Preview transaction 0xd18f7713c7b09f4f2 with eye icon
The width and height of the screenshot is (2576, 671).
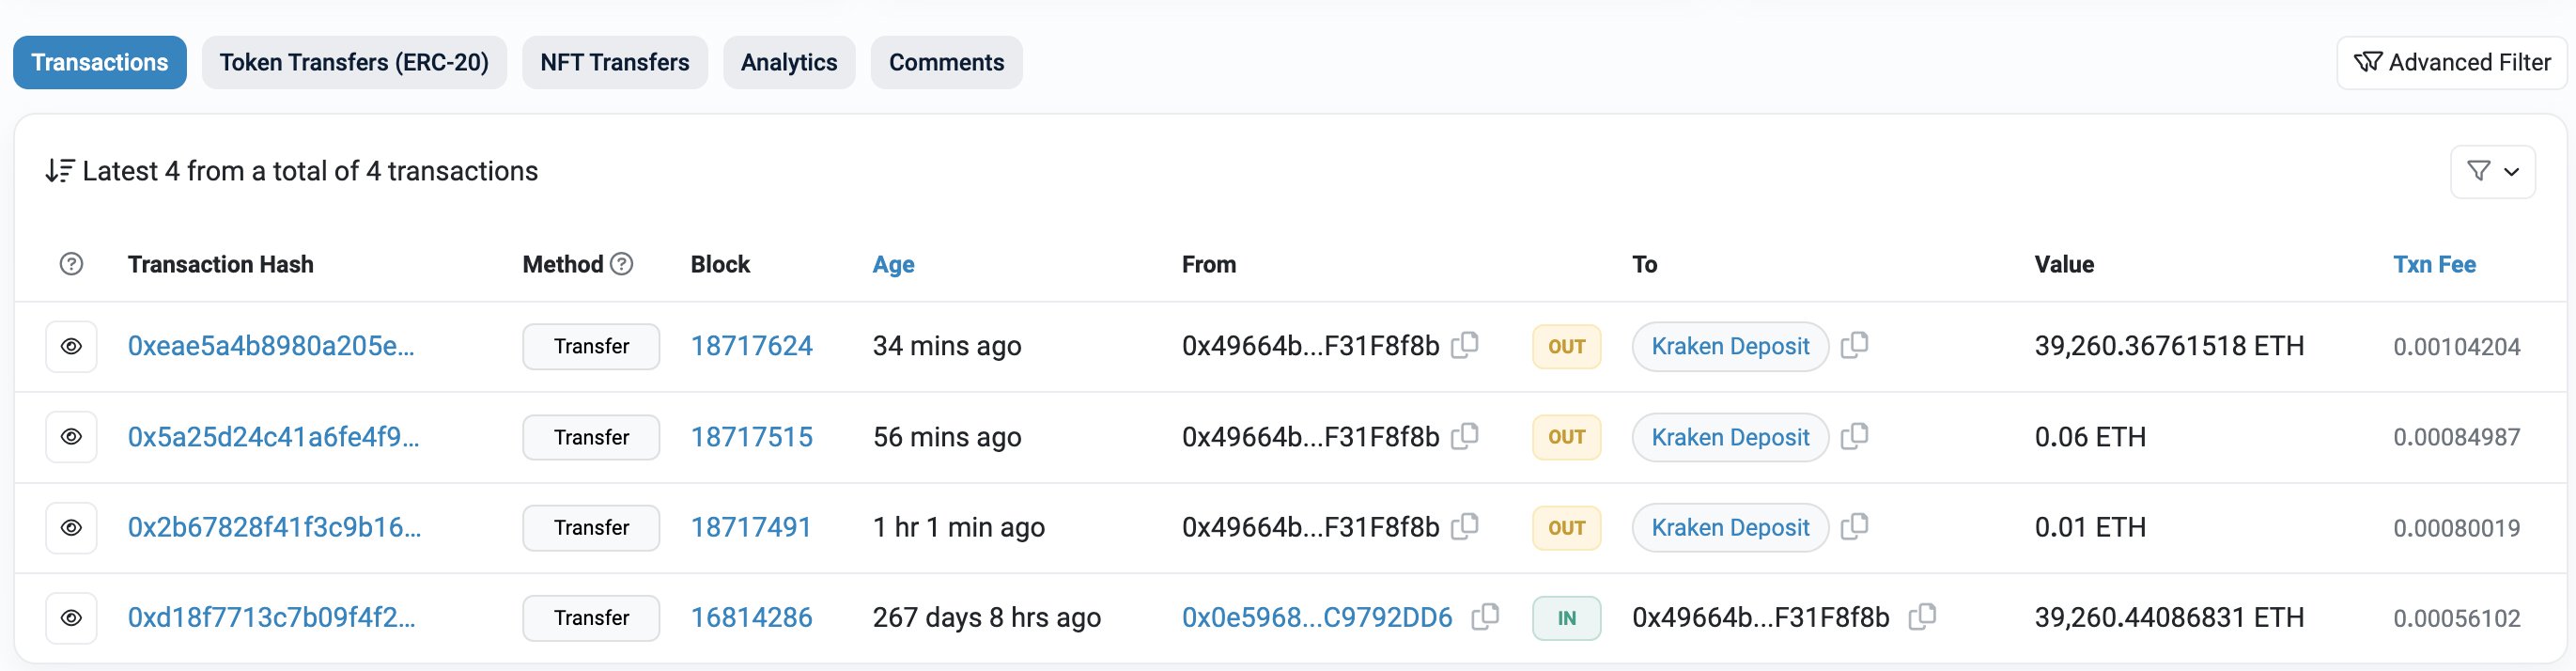pyautogui.click(x=71, y=618)
